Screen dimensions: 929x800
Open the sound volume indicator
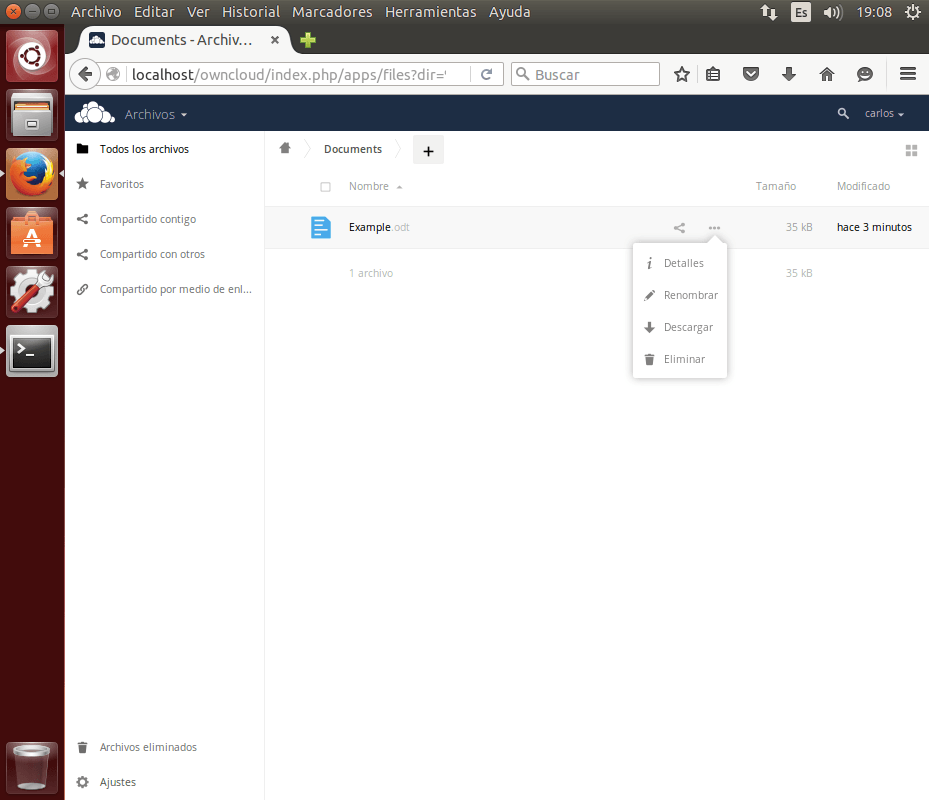click(x=832, y=12)
